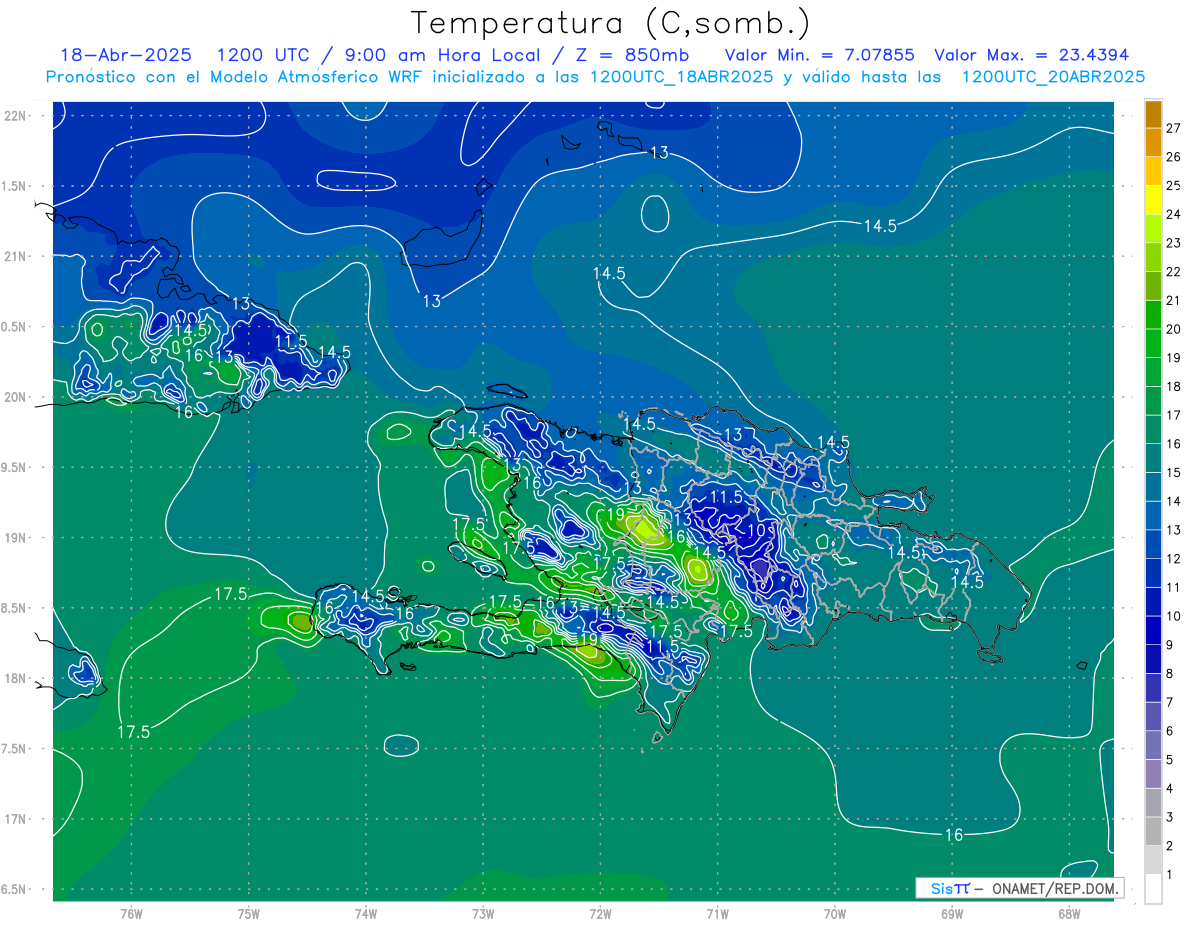Click the '19N' latitude axis label

(16, 538)
